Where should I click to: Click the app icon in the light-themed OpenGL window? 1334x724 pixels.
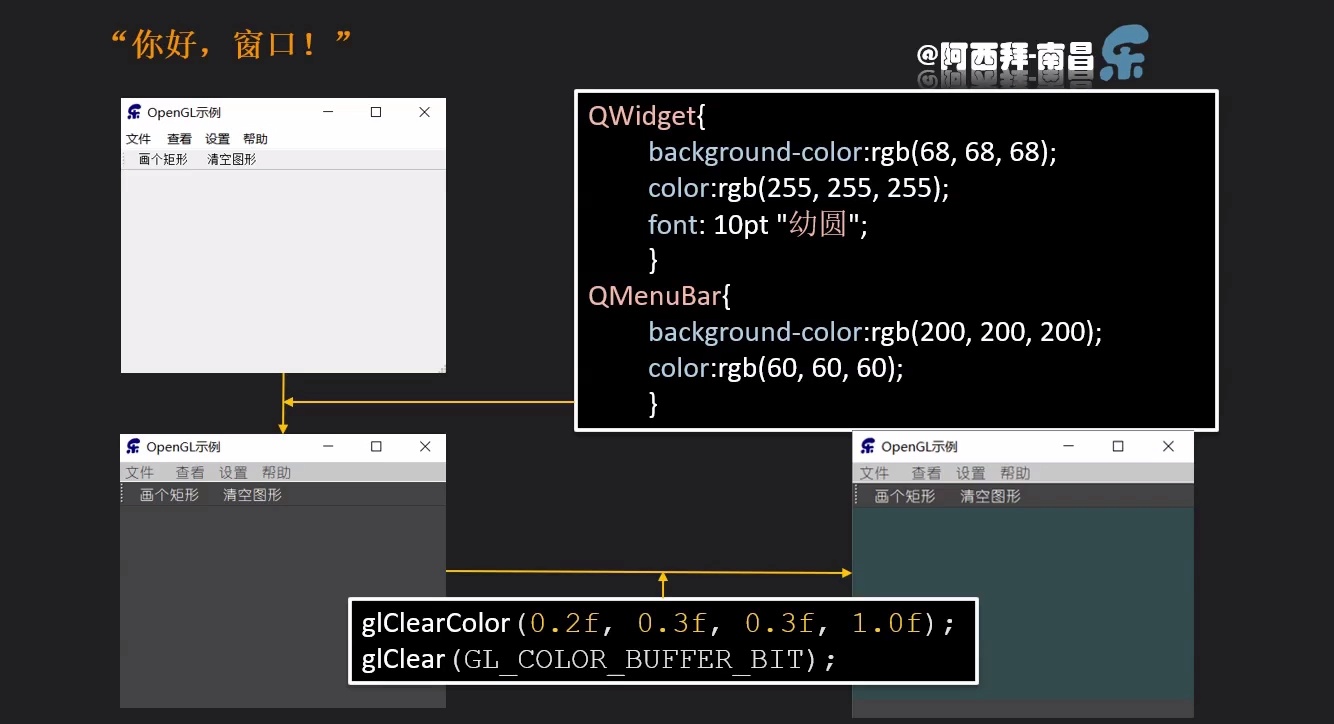[134, 112]
